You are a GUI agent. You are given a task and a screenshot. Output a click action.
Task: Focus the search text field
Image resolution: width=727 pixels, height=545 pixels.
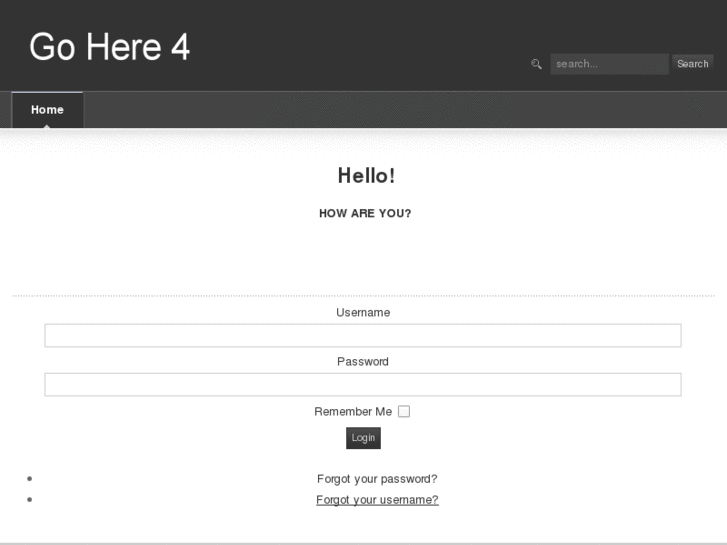[x=609, y=64]
